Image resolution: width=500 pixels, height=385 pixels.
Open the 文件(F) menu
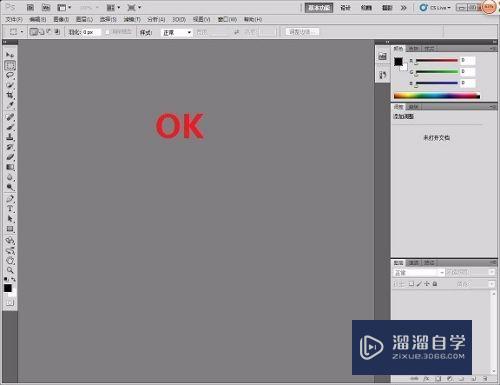14,20
